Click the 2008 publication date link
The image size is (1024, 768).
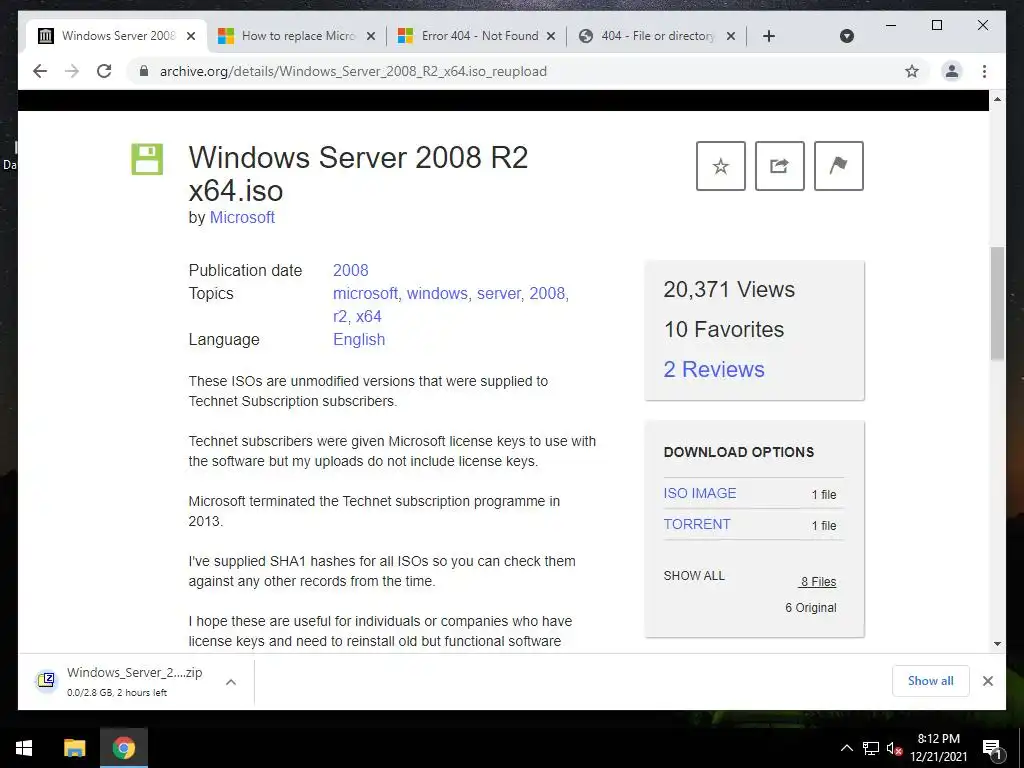pyautogui.click(x=351, y=270)
